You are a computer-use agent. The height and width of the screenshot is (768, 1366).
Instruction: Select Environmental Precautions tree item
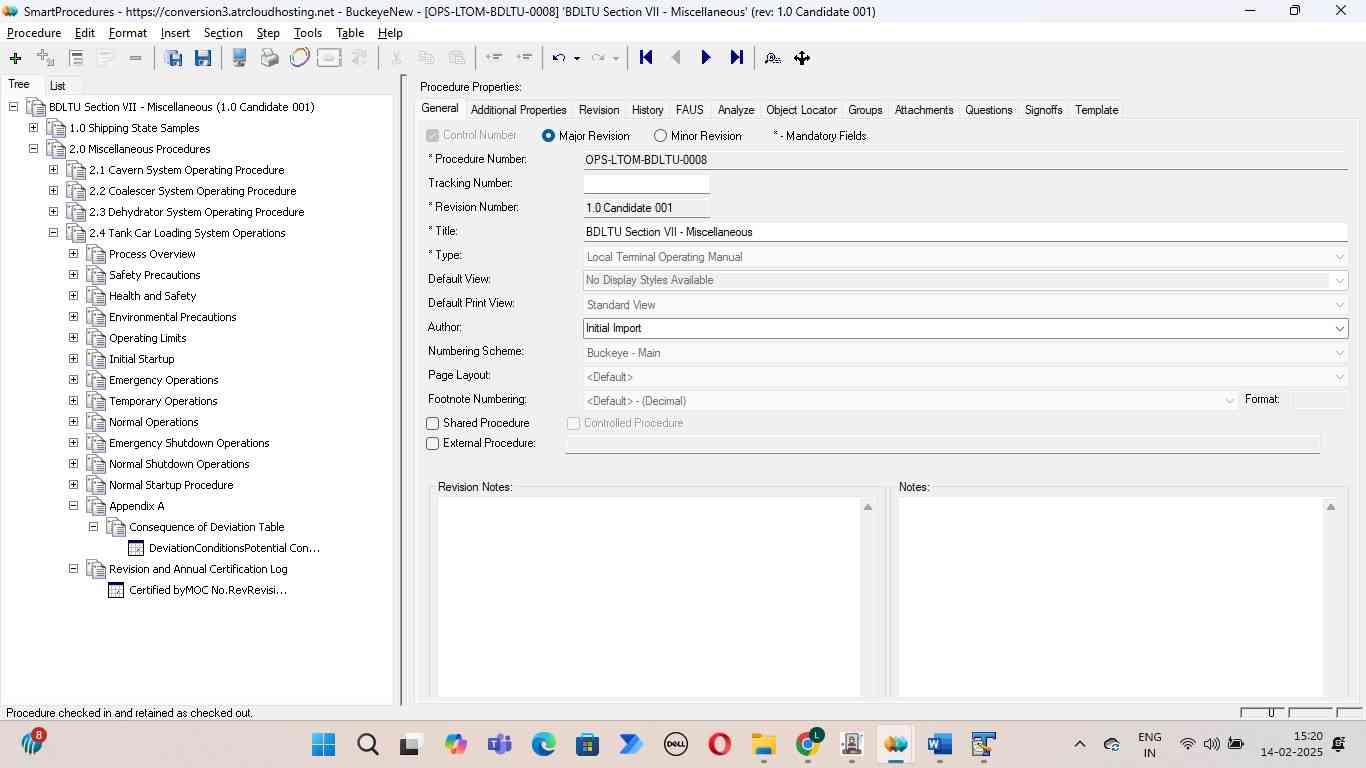[x=172, y=317]
